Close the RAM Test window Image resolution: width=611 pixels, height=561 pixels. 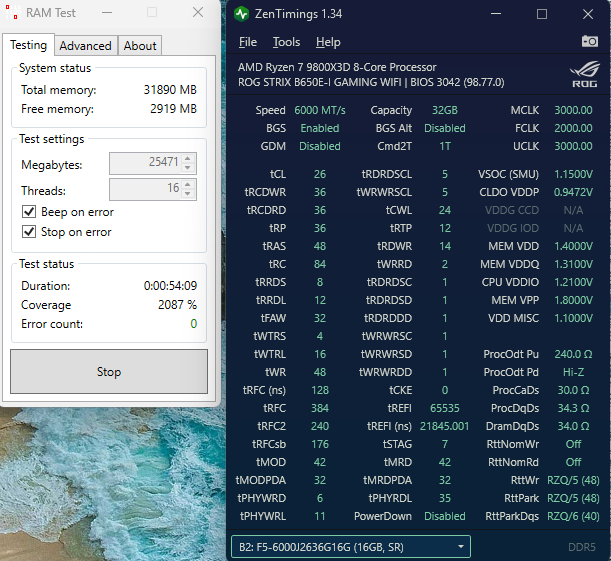(198, 12)
